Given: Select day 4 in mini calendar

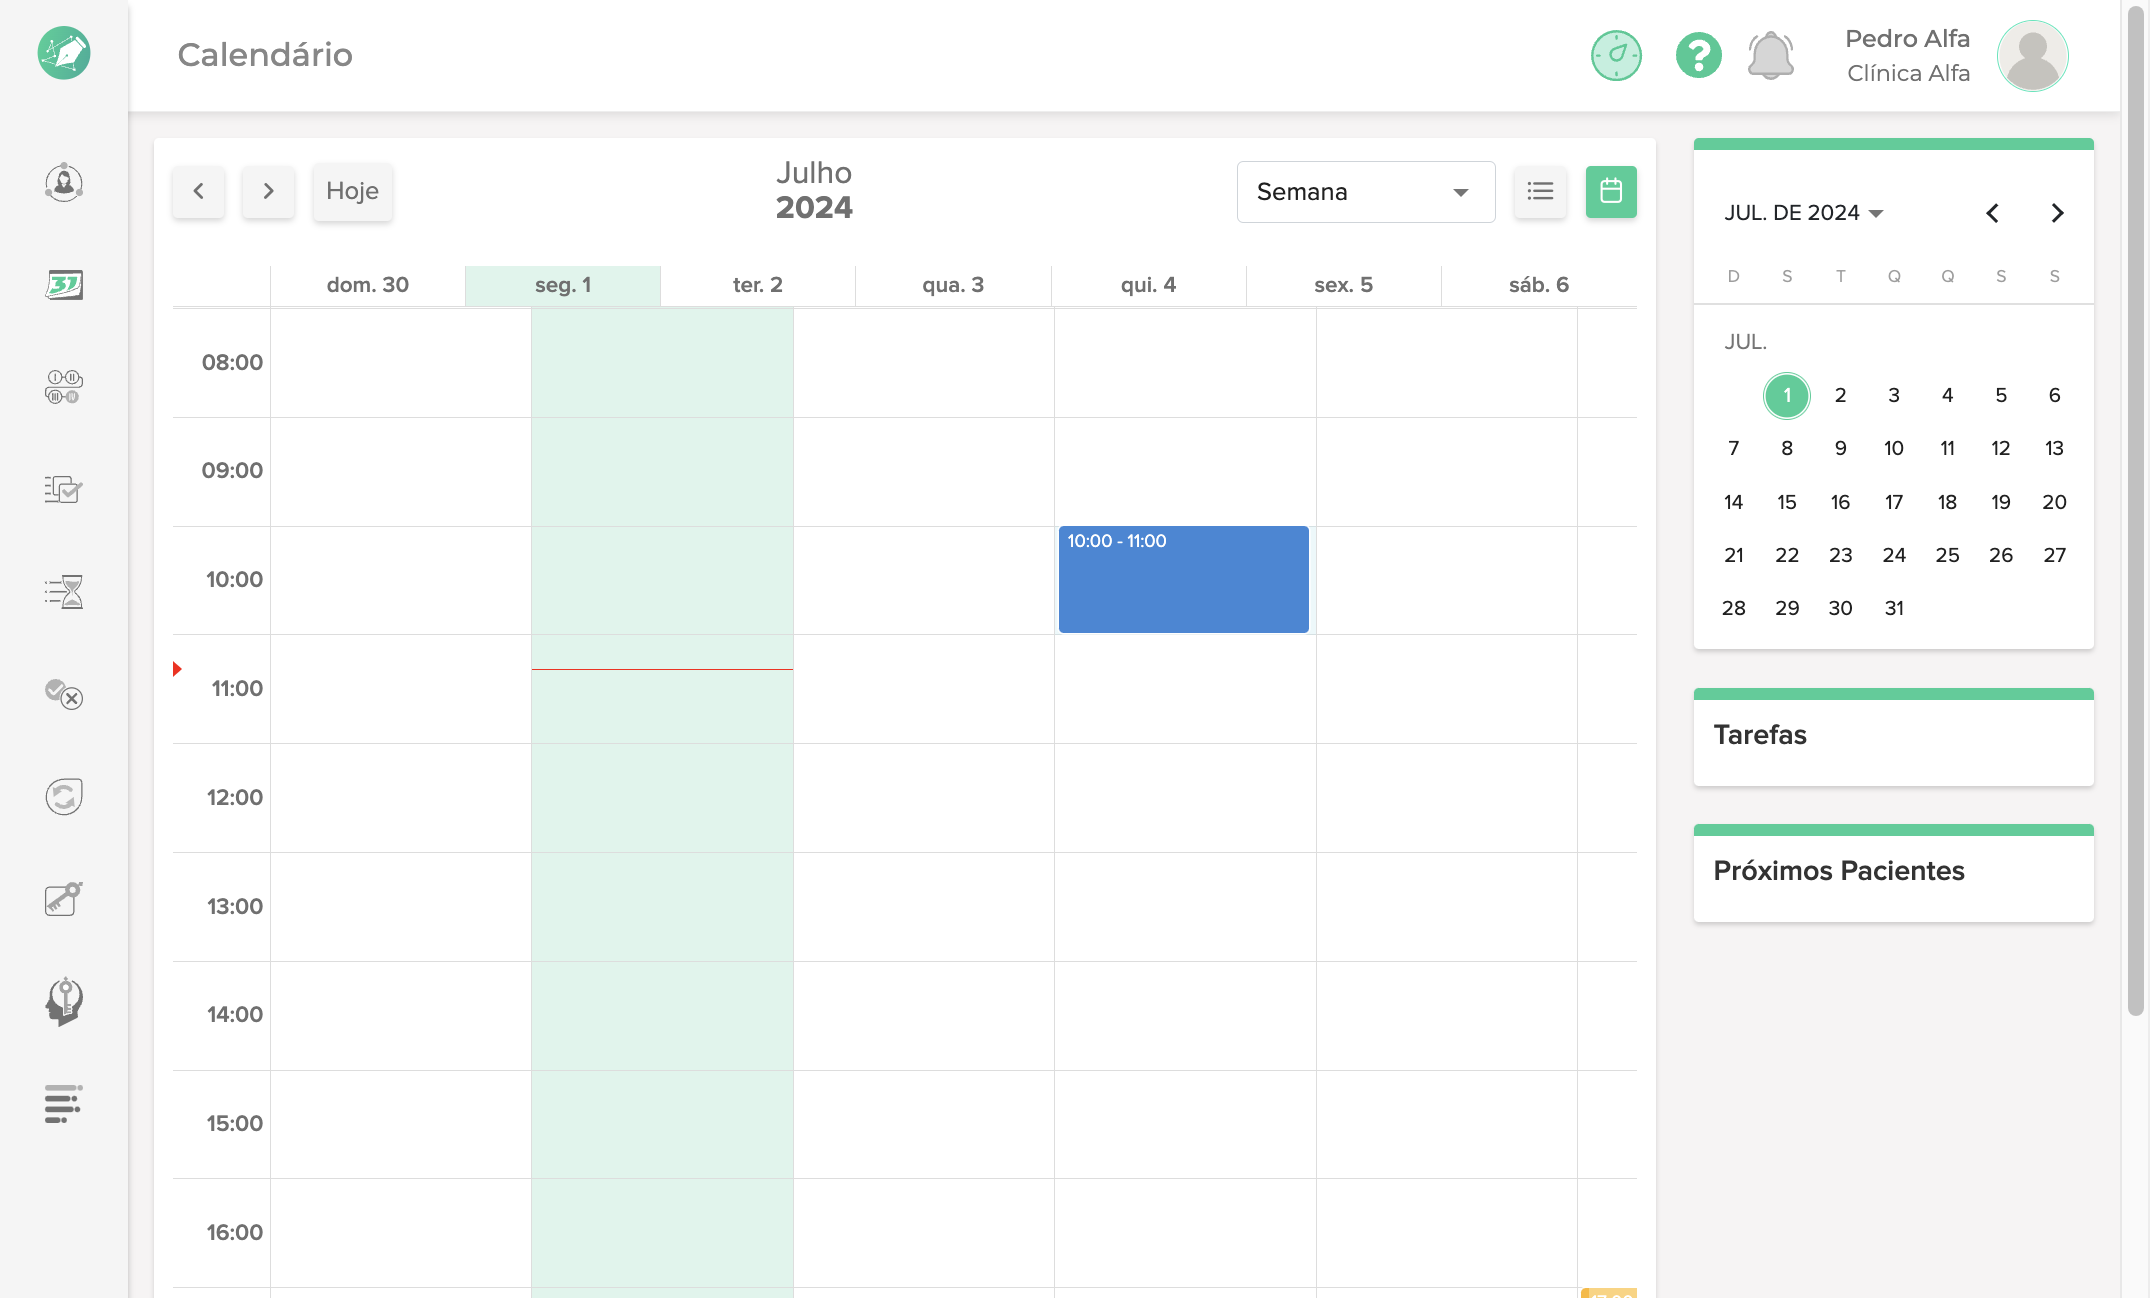Looking at the screenshot, I should [1947, 395].
